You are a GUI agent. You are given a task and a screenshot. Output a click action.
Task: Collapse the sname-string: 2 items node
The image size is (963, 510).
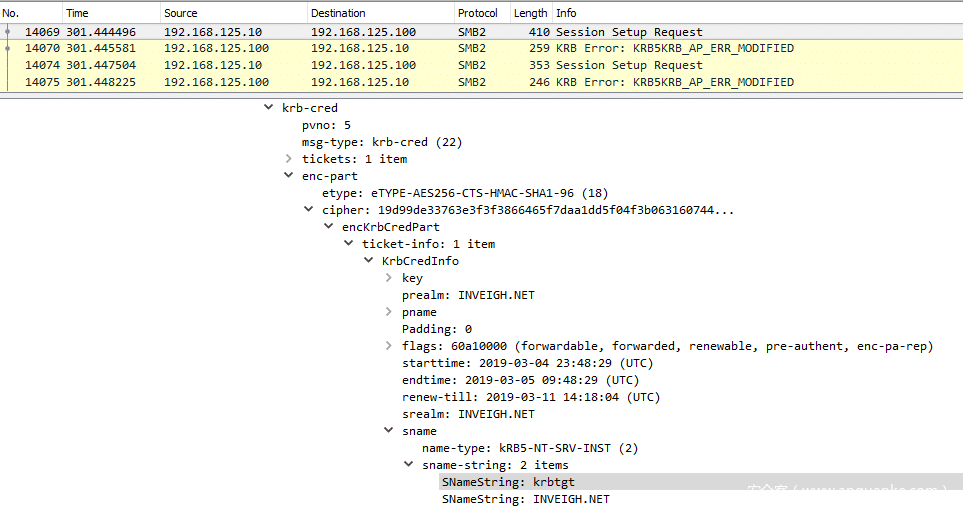409,465
